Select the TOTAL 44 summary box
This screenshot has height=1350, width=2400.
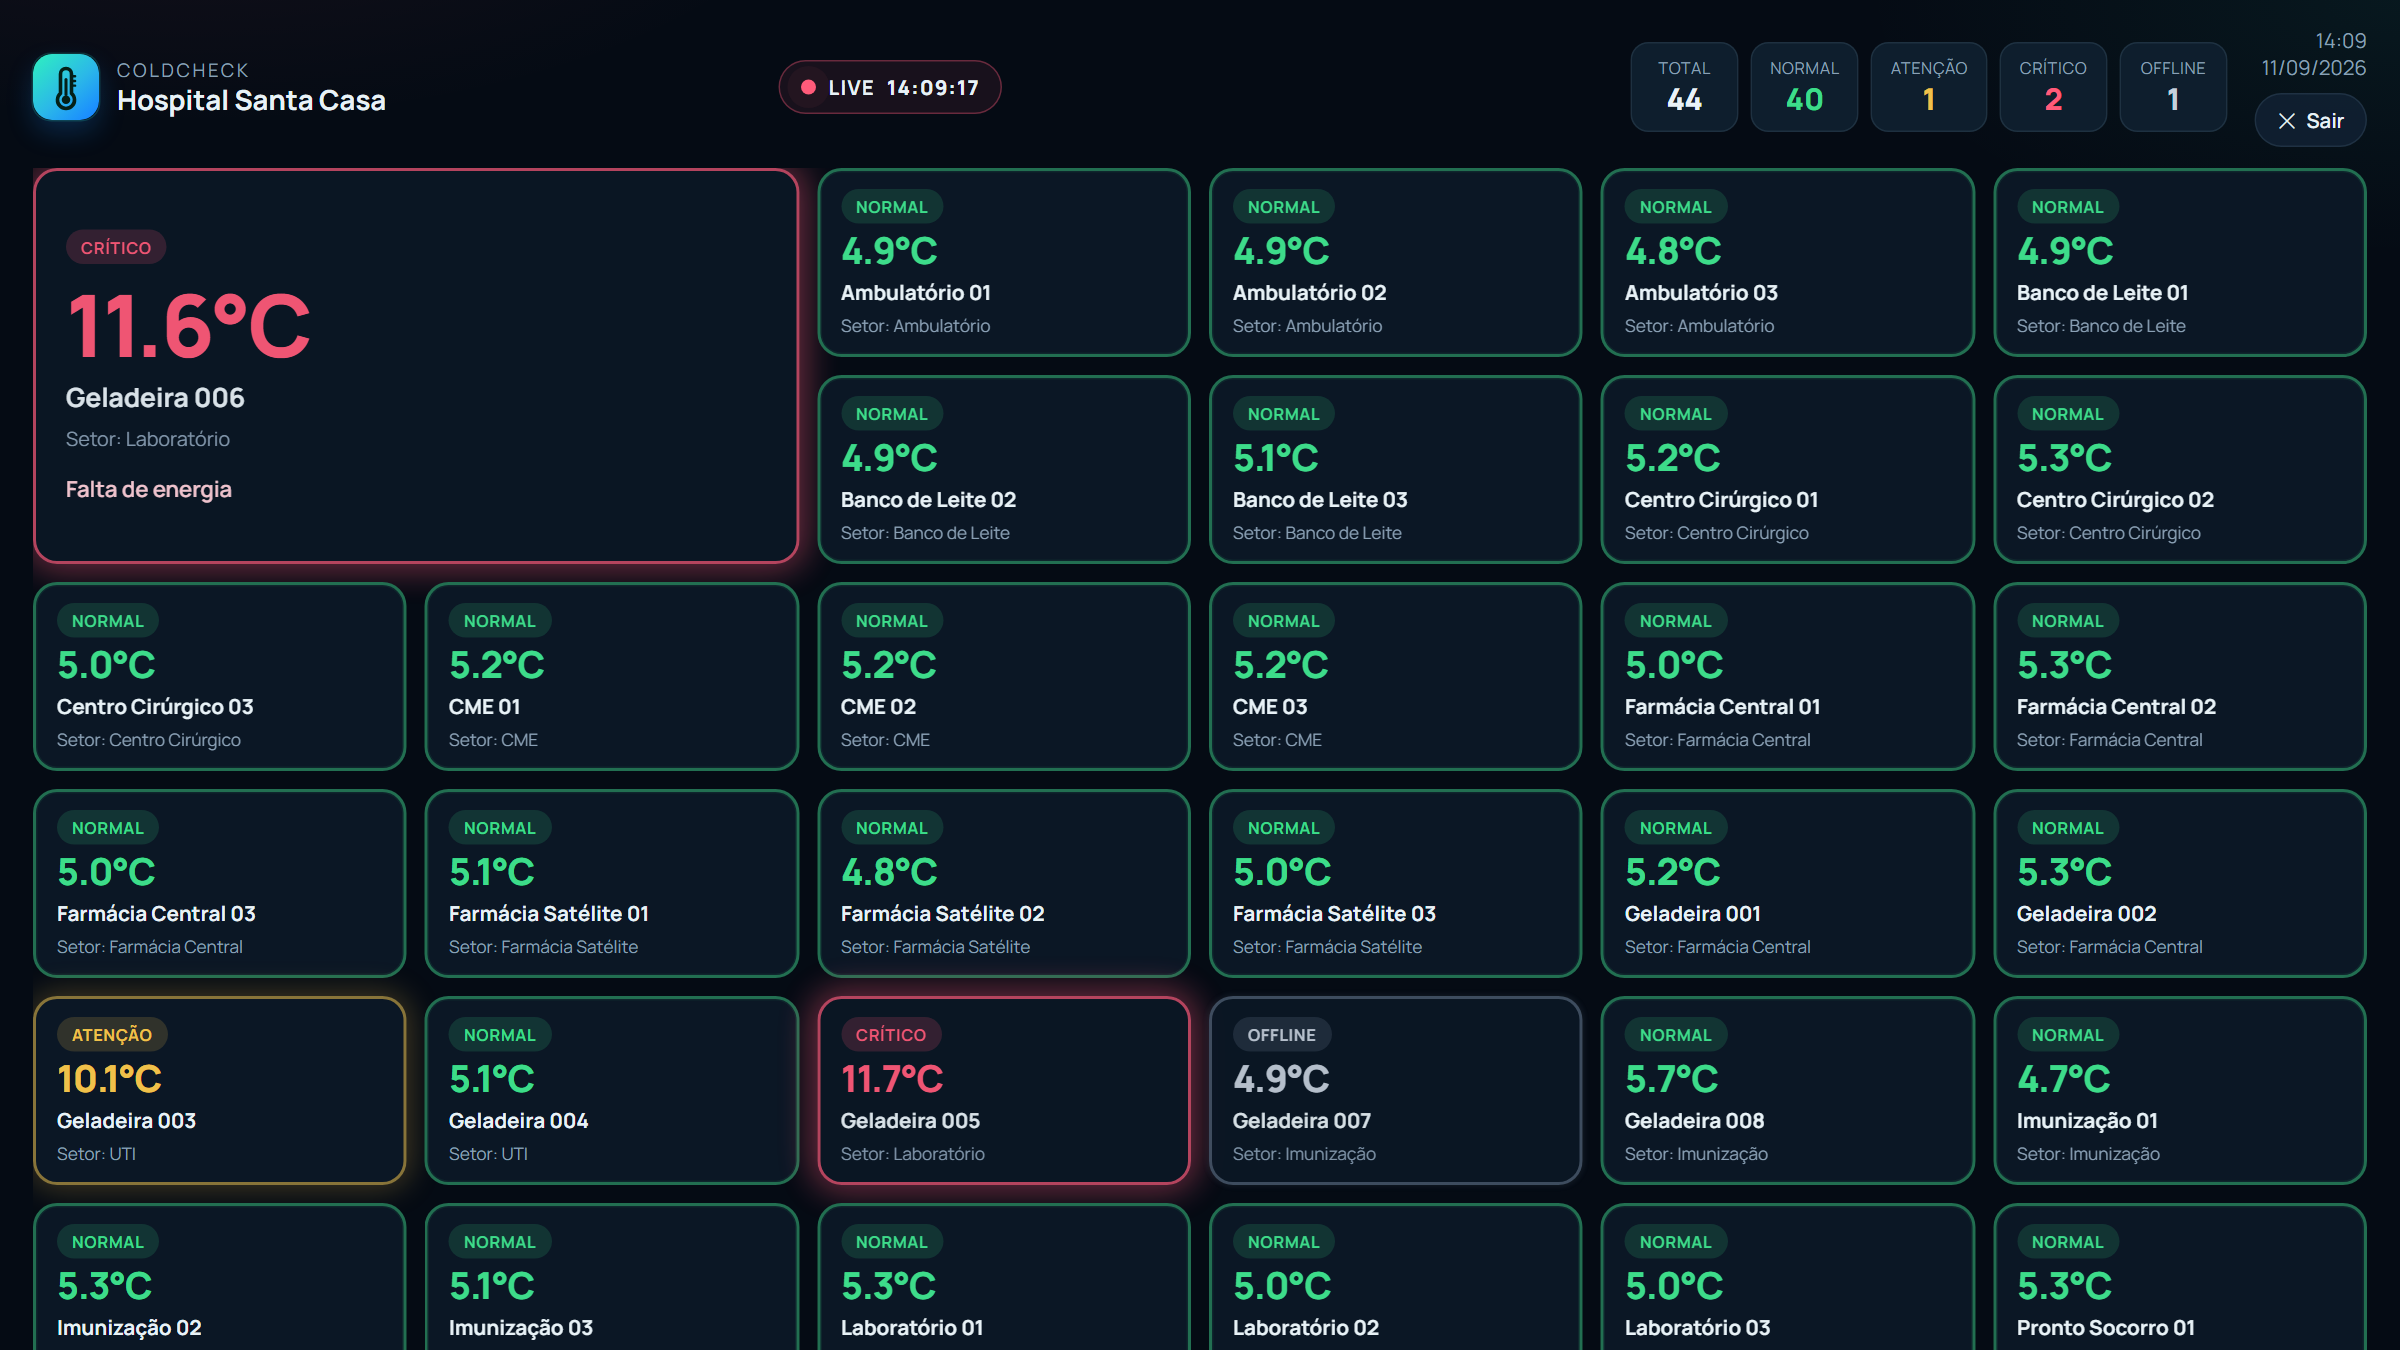click(1684, 87)
